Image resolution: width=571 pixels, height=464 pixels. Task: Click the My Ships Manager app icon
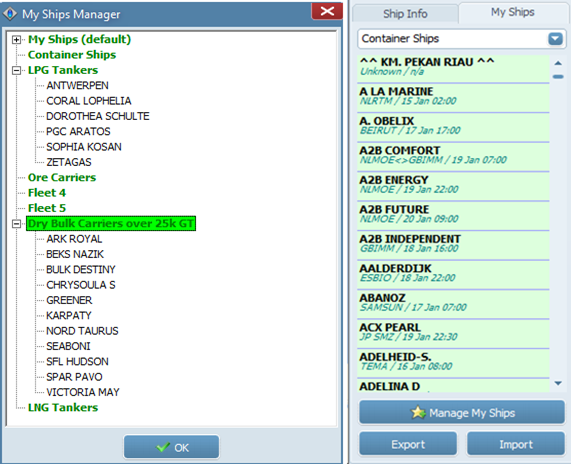(x=10, y=14)
